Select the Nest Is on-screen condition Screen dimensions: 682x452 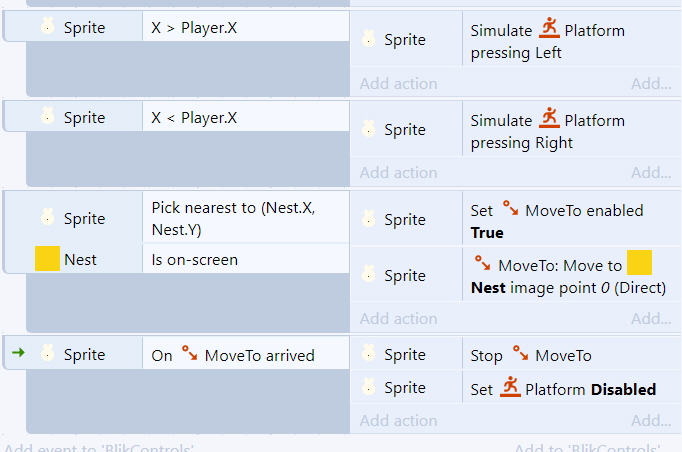point(246,260)
